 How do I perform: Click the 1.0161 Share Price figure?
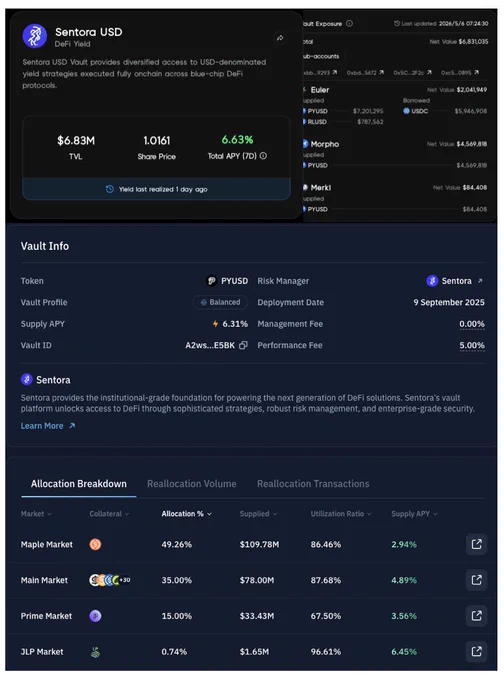(157, 141)
